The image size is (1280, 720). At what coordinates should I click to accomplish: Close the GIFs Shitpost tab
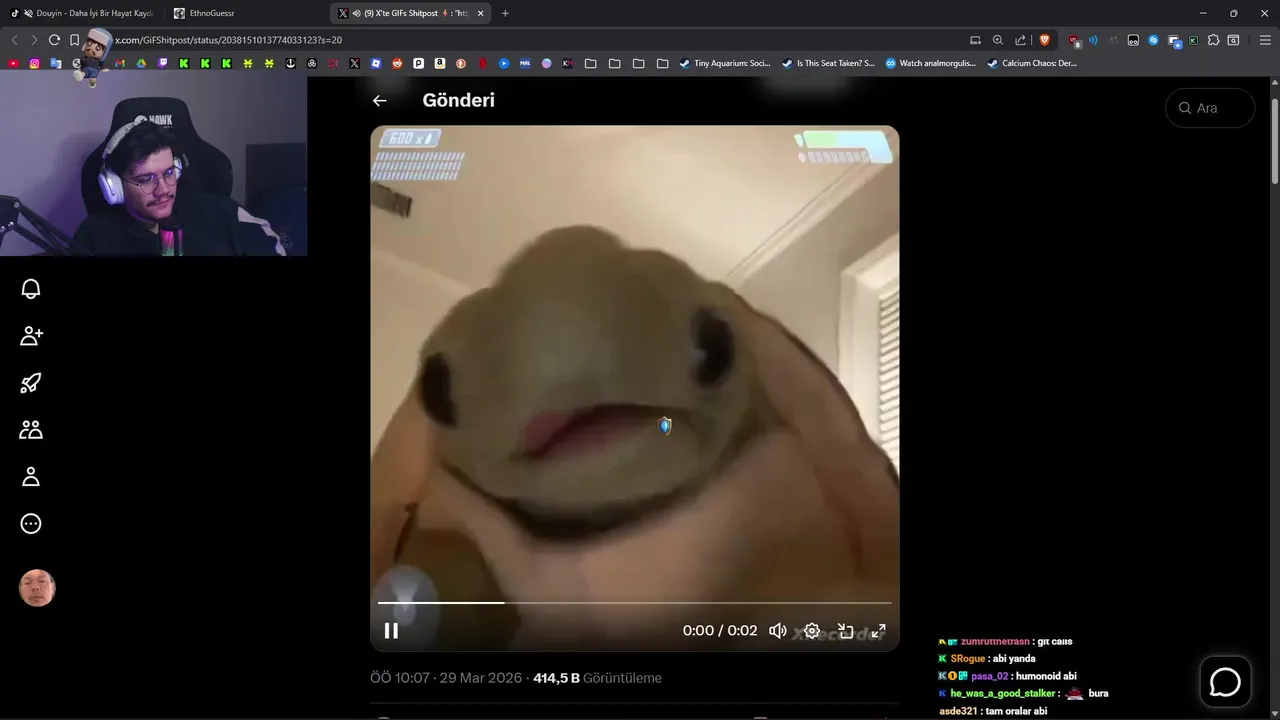pos(481,13)
